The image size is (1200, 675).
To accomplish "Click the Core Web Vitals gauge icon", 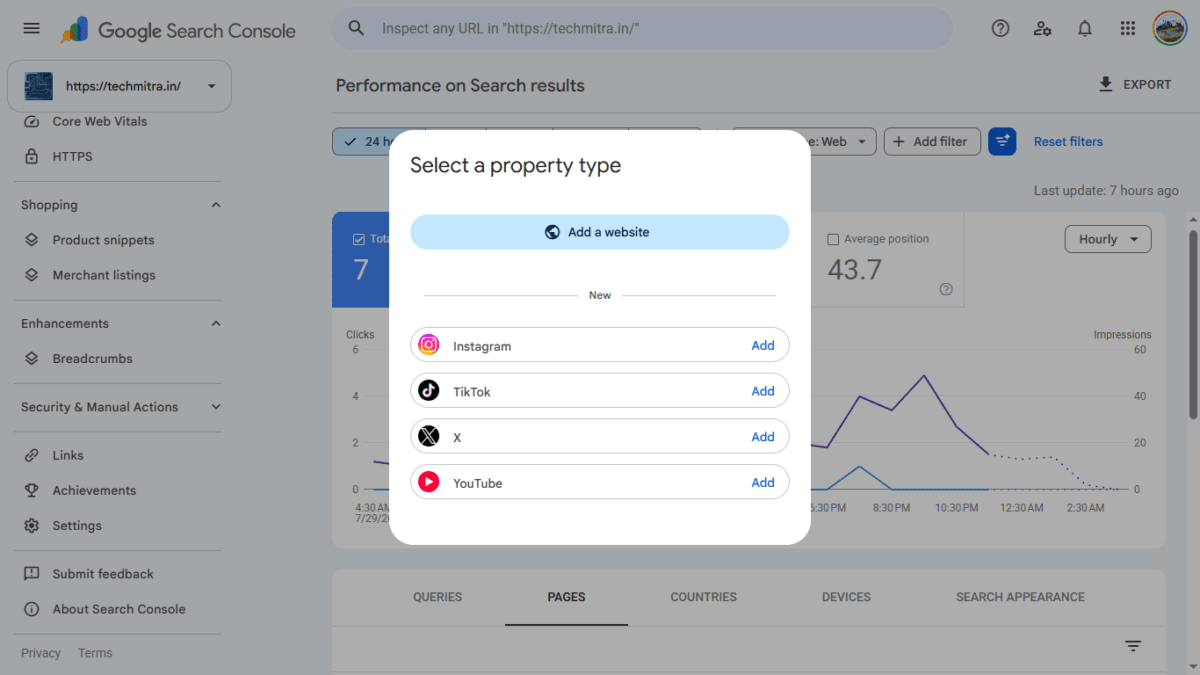I will (x=32, y=121).
